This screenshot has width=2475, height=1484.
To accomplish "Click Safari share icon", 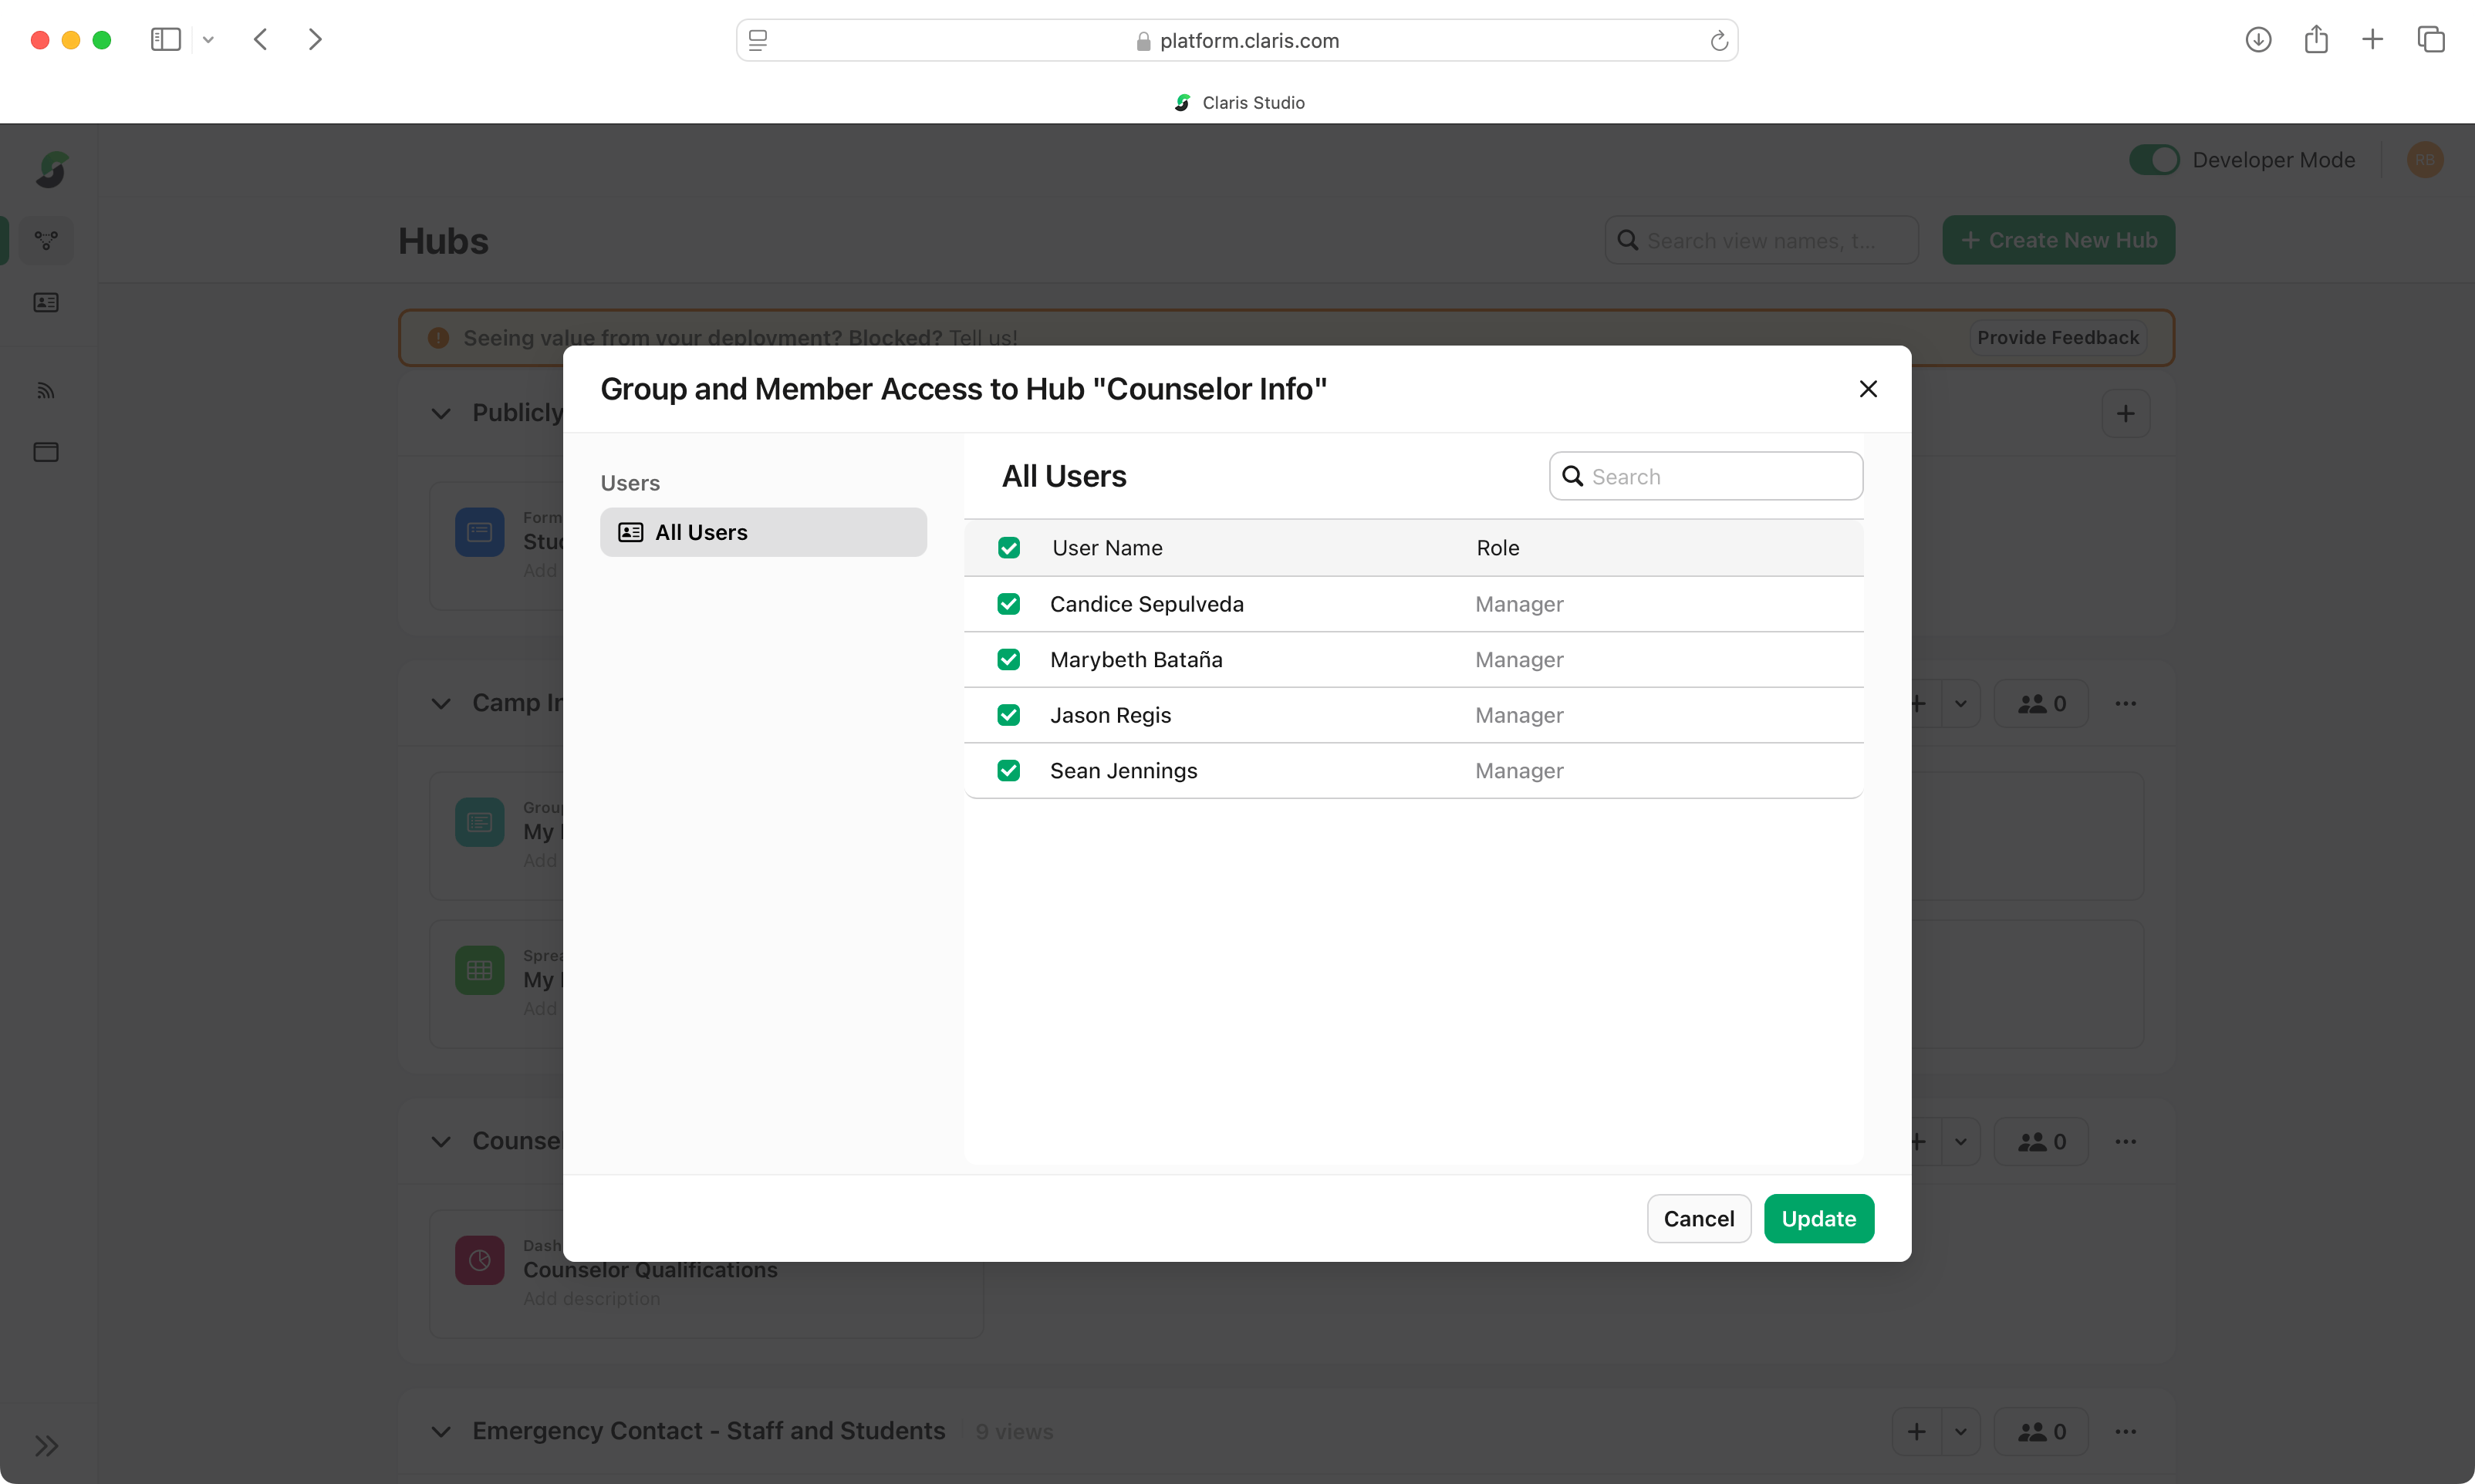I will (2315, 40).
